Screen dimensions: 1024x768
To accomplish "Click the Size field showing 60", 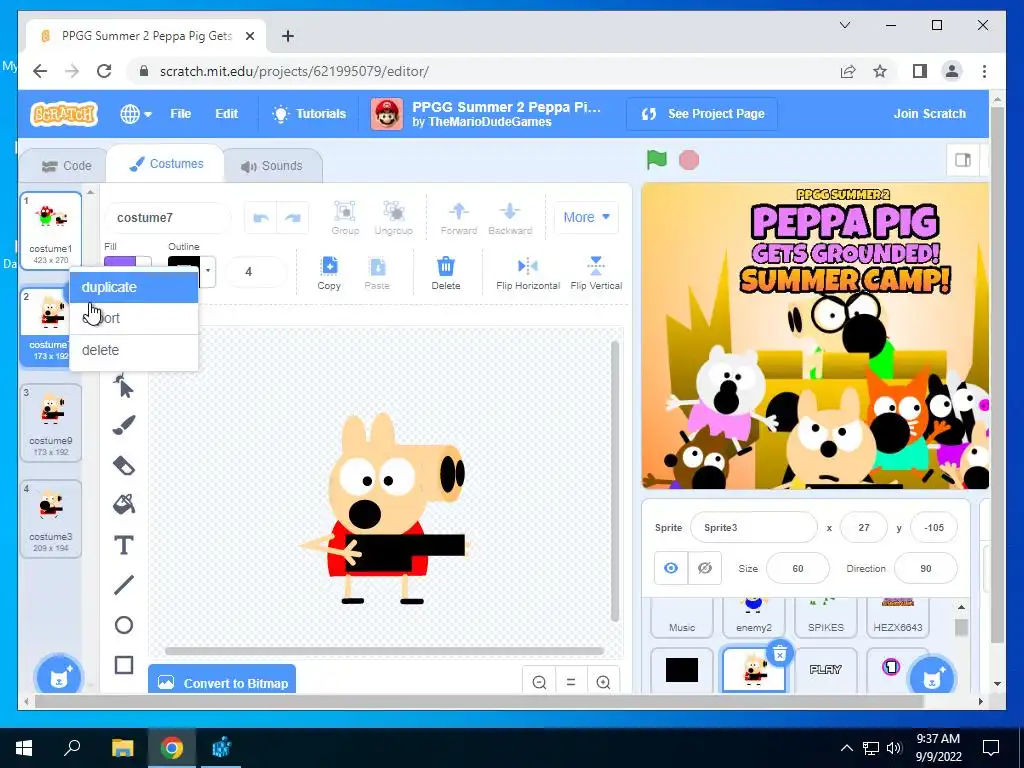I will pos(797,568).
